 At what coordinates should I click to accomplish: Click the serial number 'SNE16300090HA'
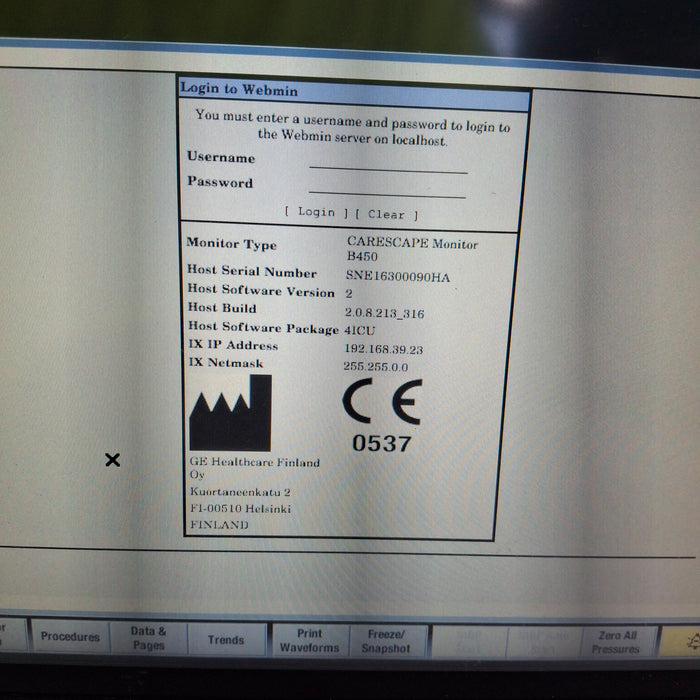[x=398, y=277]
